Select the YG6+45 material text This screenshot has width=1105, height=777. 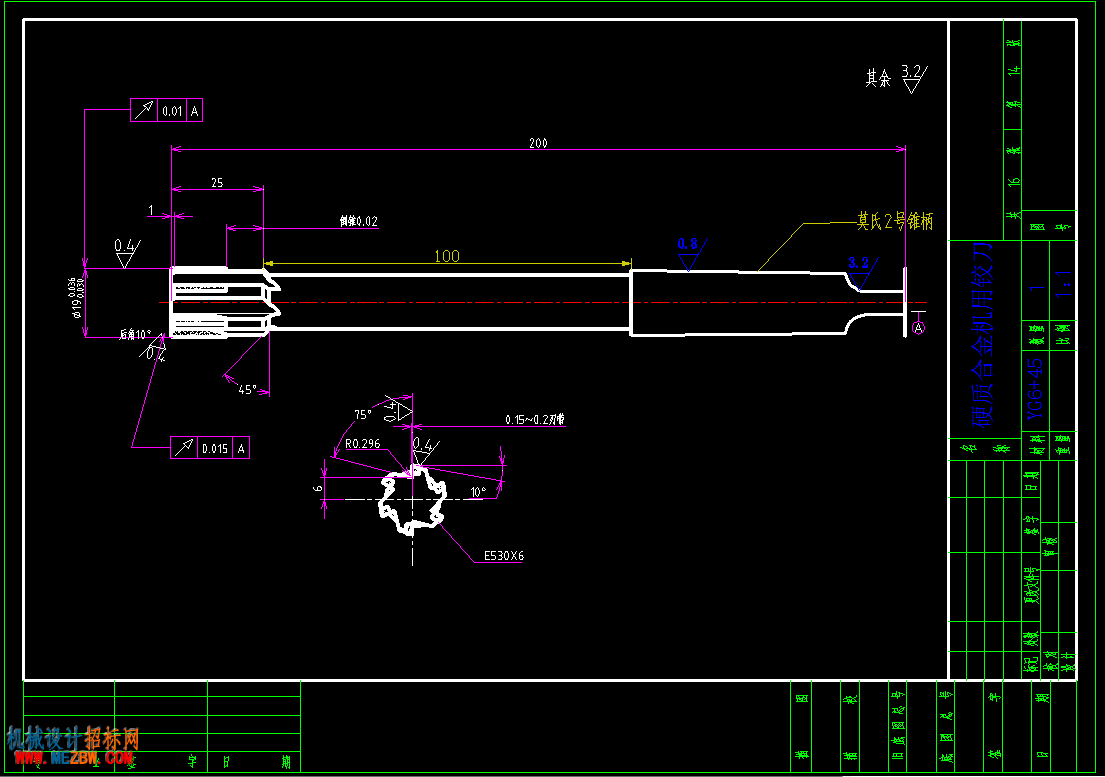[x=1035, y=392]
